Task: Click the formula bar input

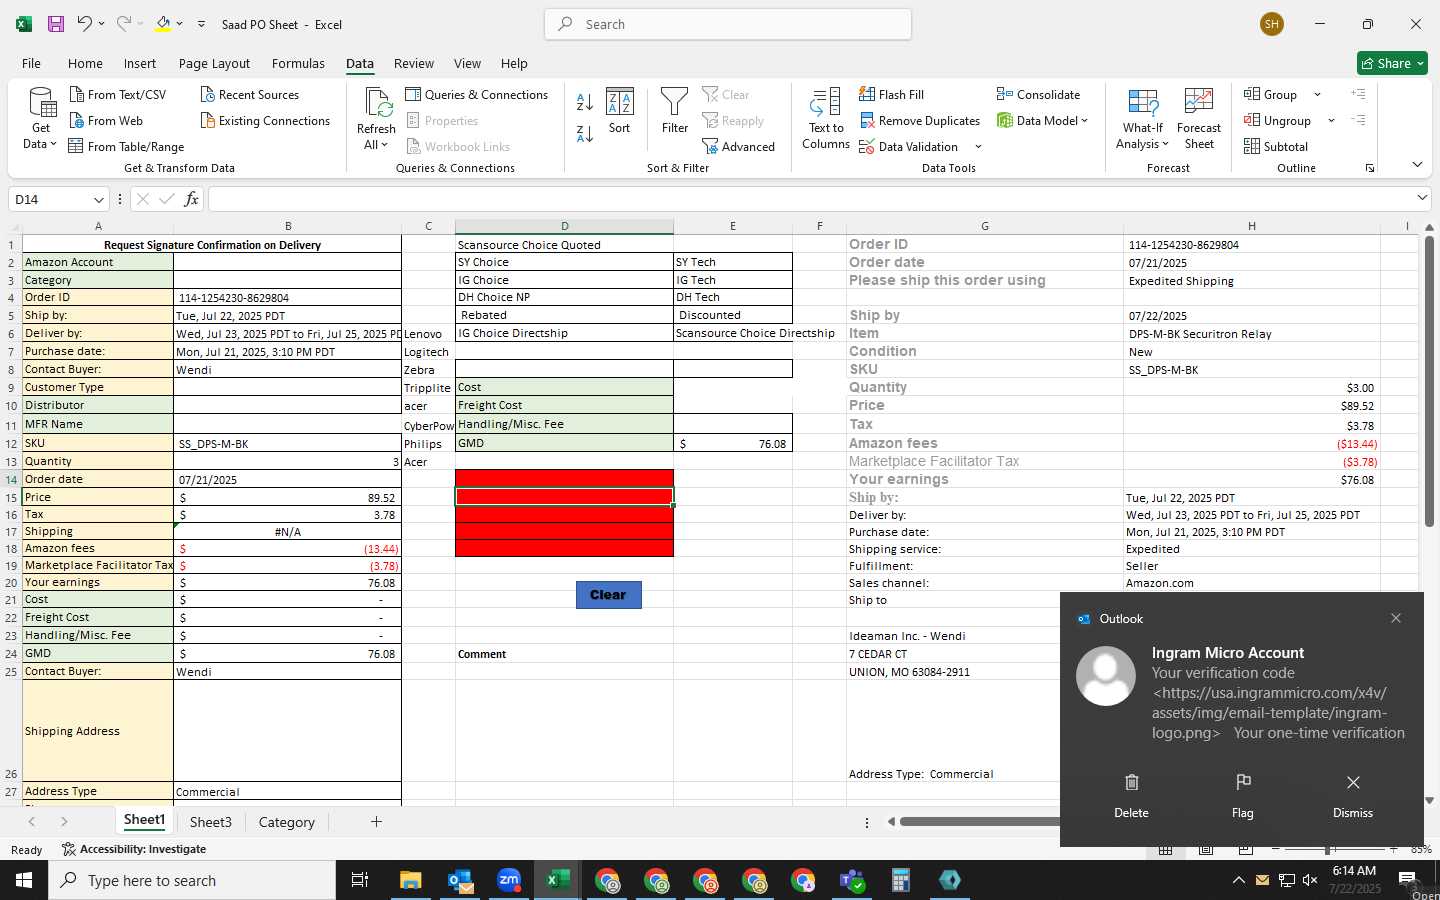Action: pos(810,199)
